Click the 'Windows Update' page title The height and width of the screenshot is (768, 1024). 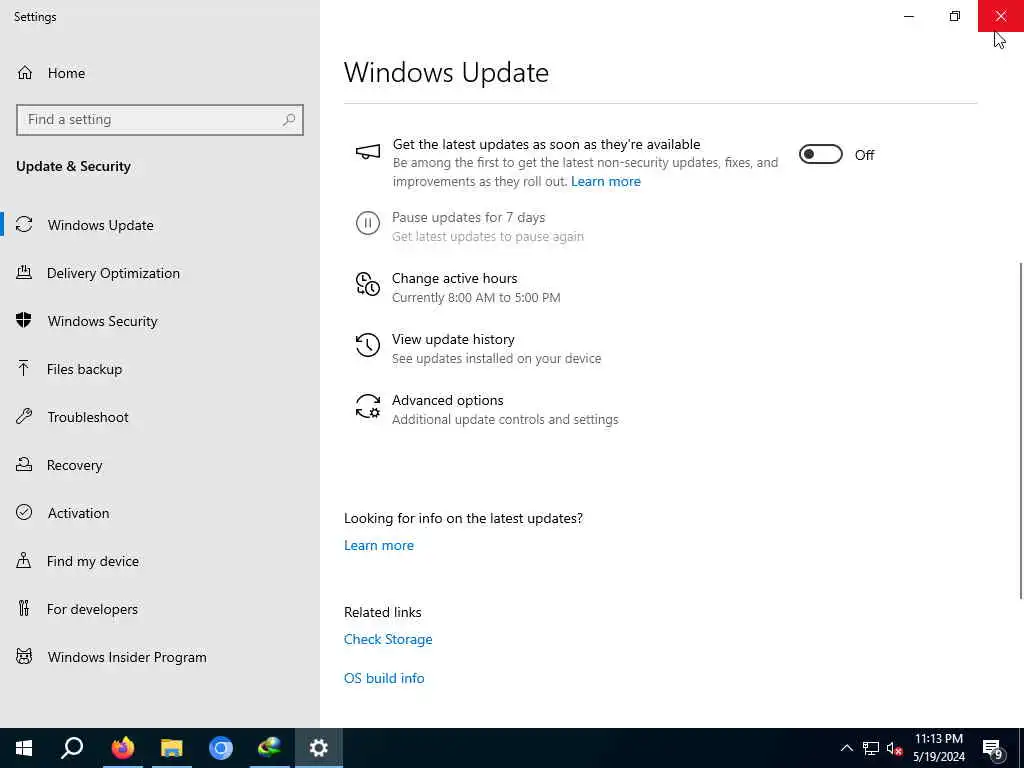point(446,72)
